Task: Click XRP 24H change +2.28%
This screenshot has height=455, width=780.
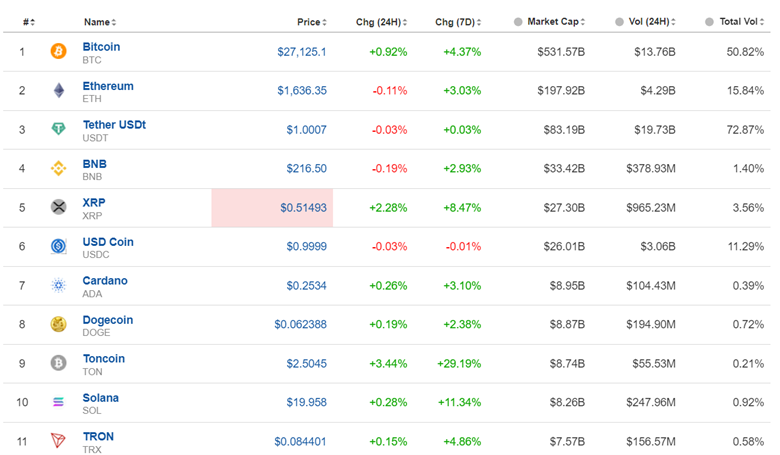Action: coord(388,207)
